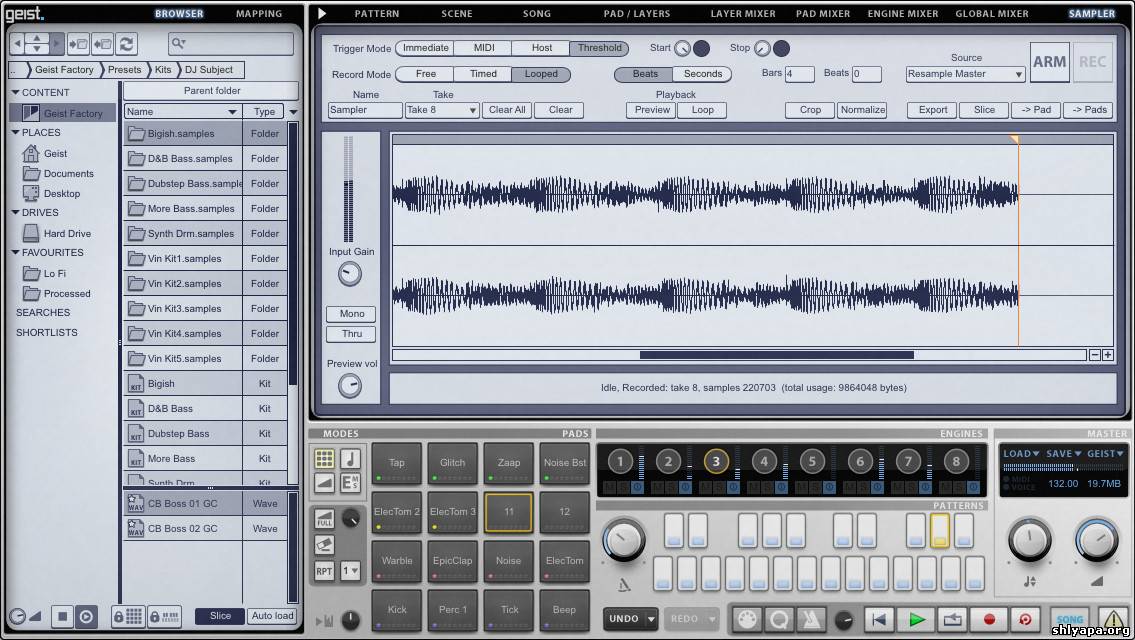Select the grid pad mode icon

coord(324,459)
